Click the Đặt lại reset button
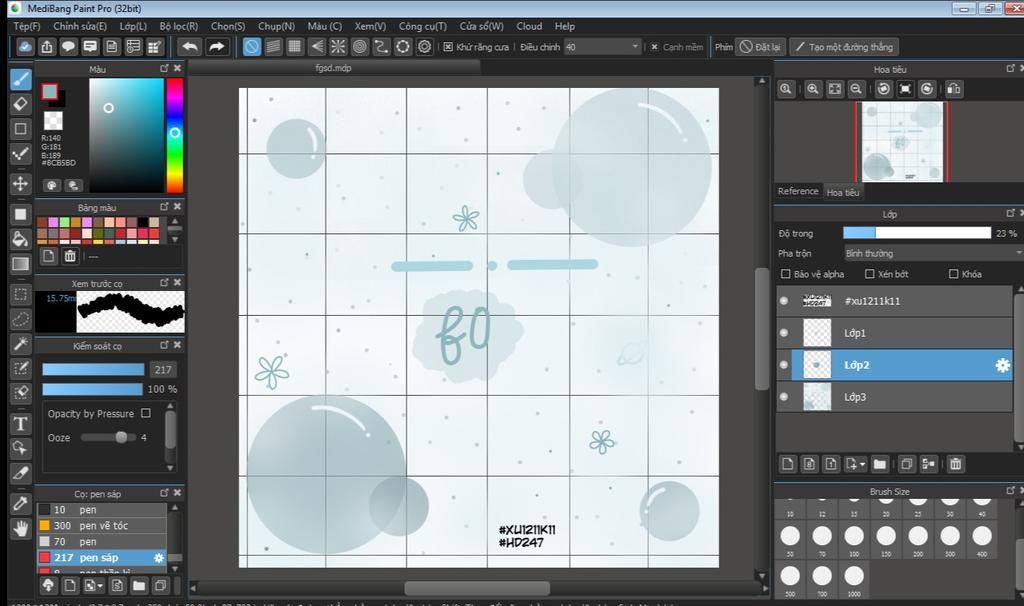 tap(760, 47)
